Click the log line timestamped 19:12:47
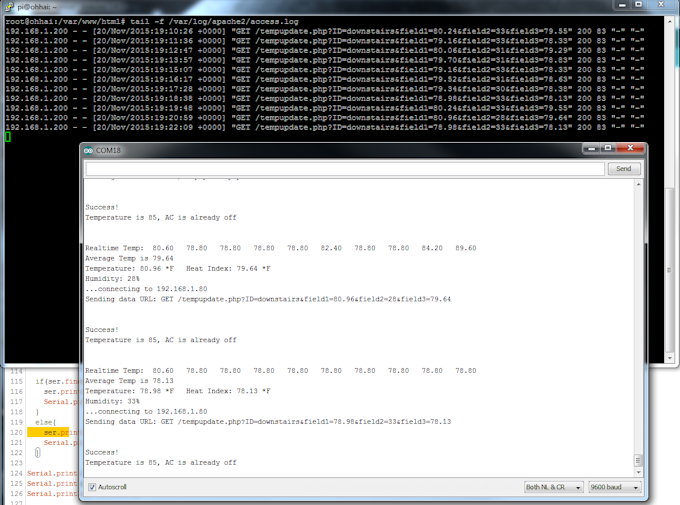 coord(325,50)
